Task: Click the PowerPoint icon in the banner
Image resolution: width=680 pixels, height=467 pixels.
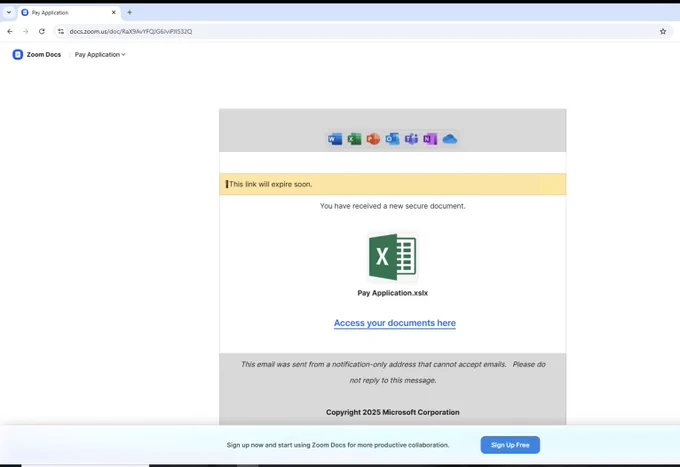Action: point(373,139)
